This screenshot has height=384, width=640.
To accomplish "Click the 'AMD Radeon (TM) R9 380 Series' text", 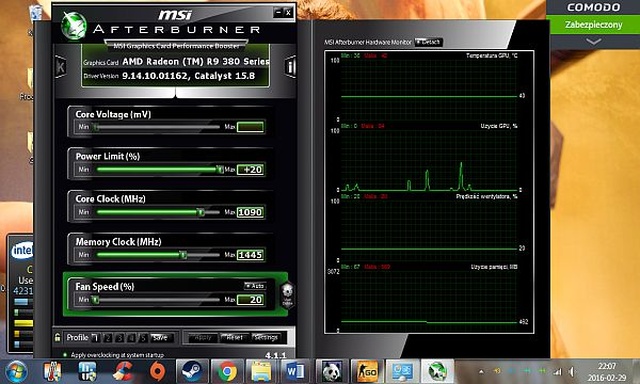I will (196, 62).
